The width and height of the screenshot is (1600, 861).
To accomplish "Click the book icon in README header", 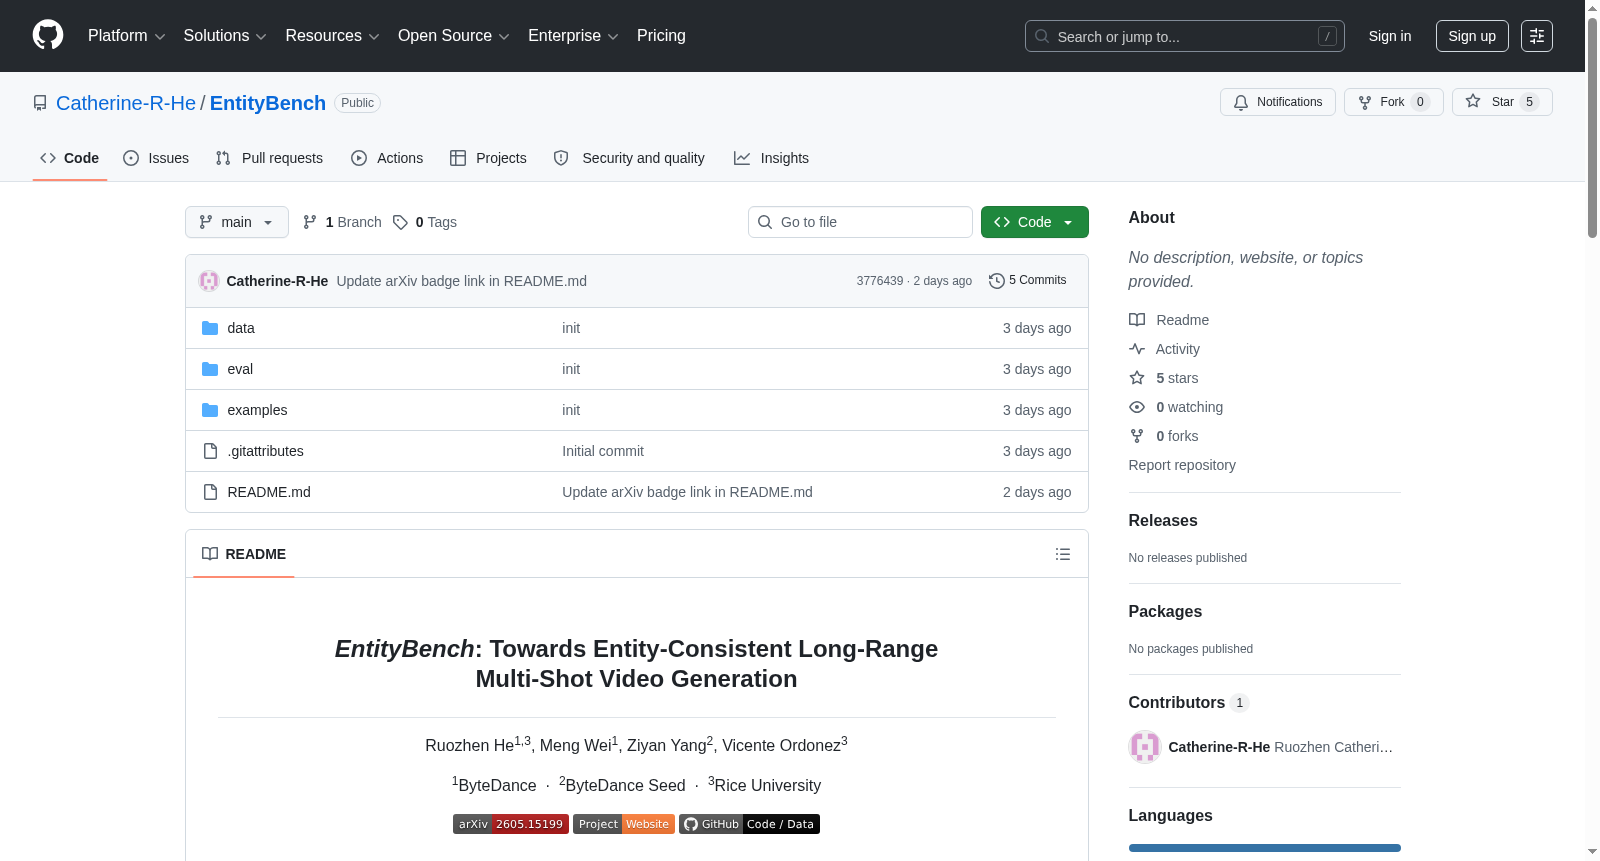I will pos(210,554).
